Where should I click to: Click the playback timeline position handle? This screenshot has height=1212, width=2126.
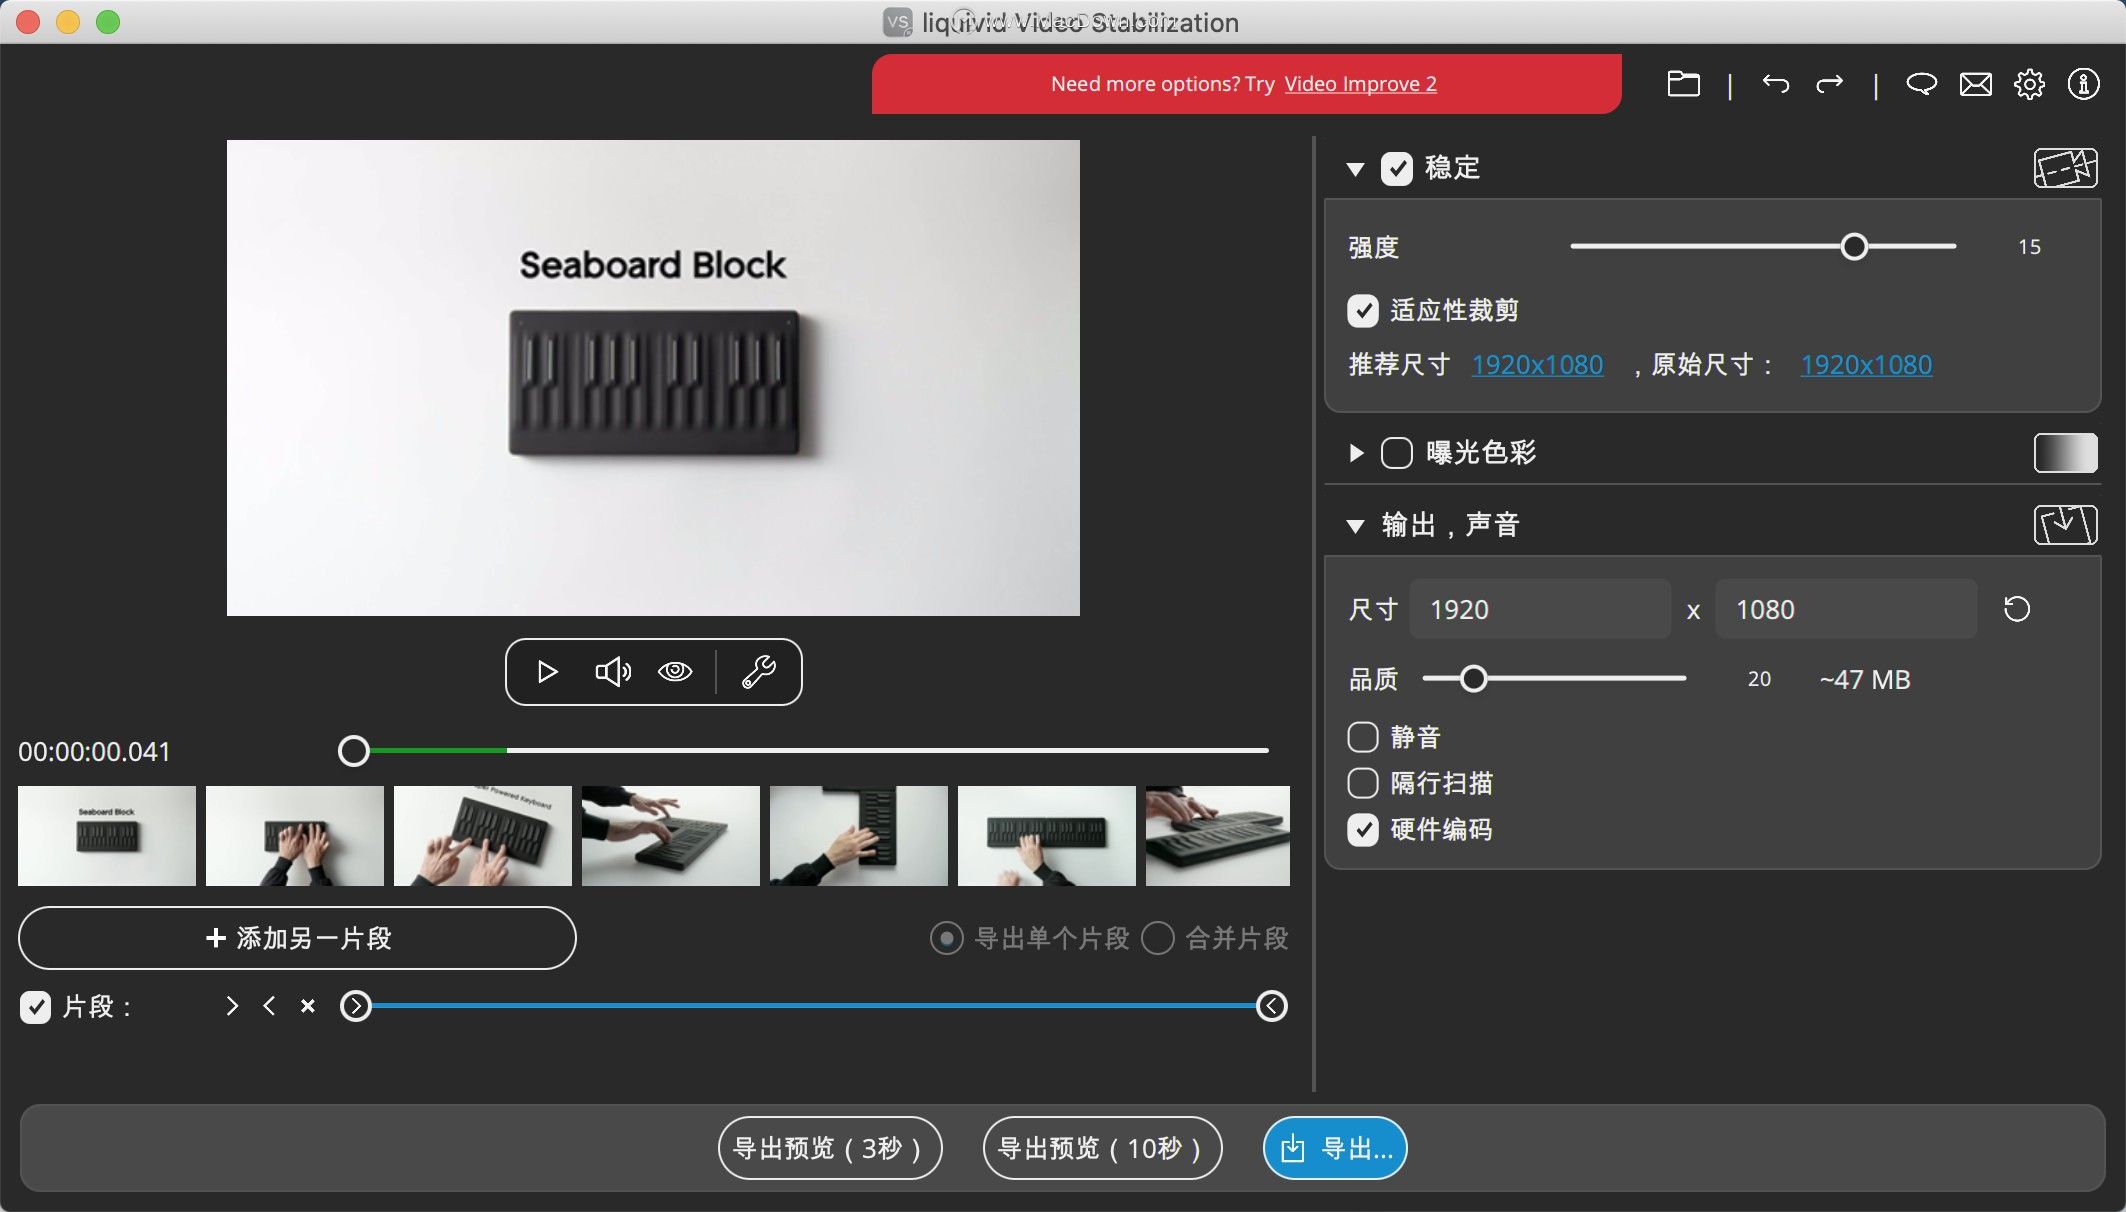[353, 751]
